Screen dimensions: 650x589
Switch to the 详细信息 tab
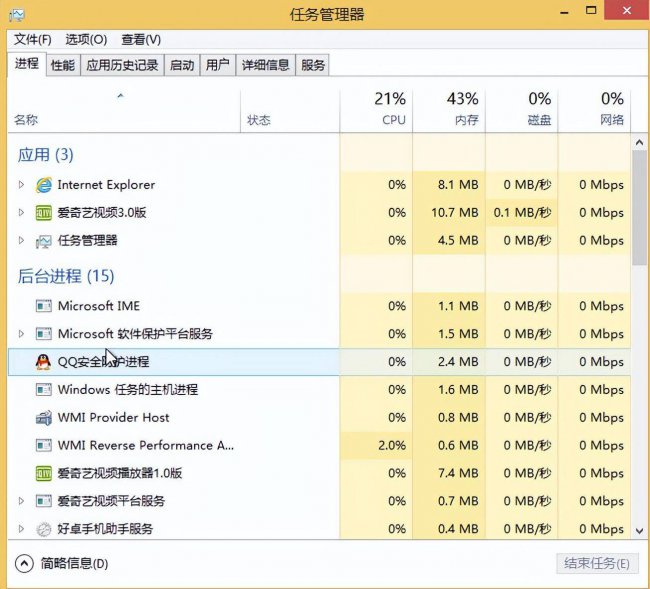265,65
